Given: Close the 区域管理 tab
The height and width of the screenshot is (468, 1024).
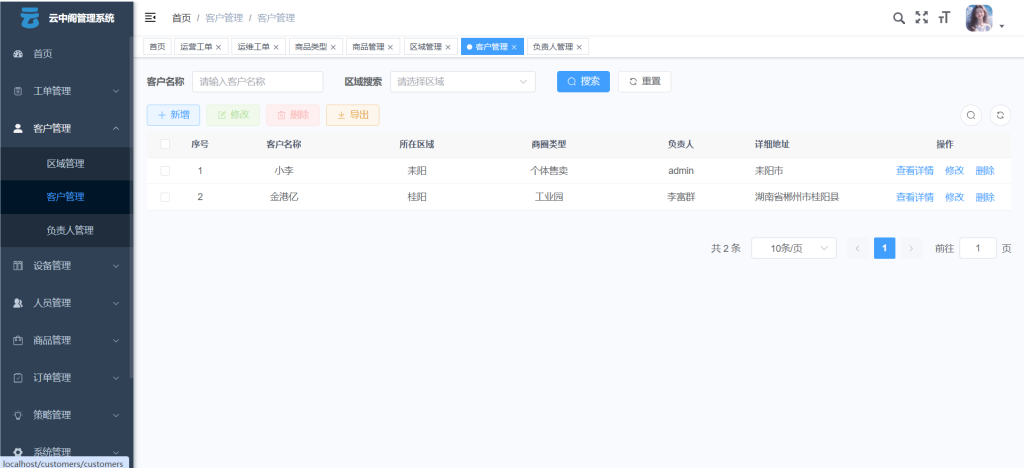Looking at the screenshot, I should tap(448, 47).
